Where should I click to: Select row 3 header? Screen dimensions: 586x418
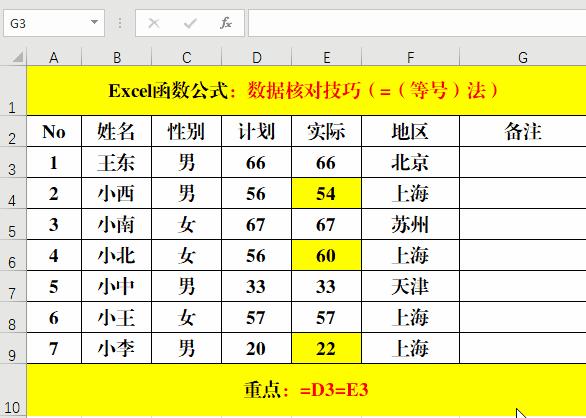tap(13, 162)
